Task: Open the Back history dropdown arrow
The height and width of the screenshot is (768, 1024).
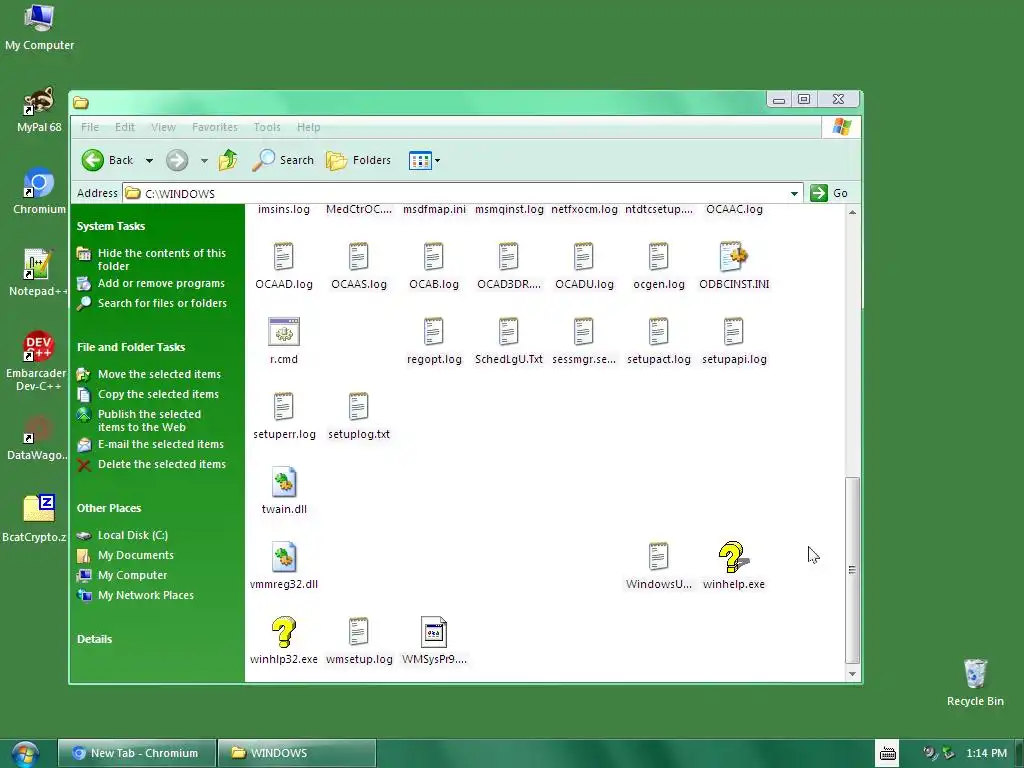Action: pyautogui.click(x=149, y=161)
